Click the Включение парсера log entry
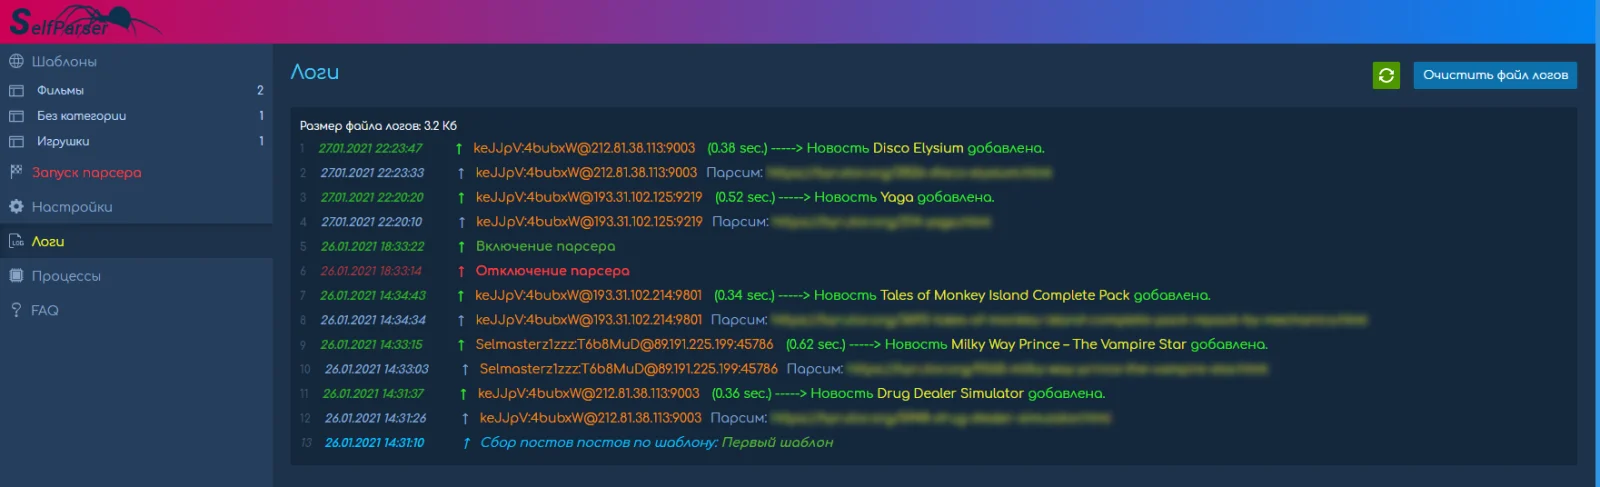 tap(545, 246)
